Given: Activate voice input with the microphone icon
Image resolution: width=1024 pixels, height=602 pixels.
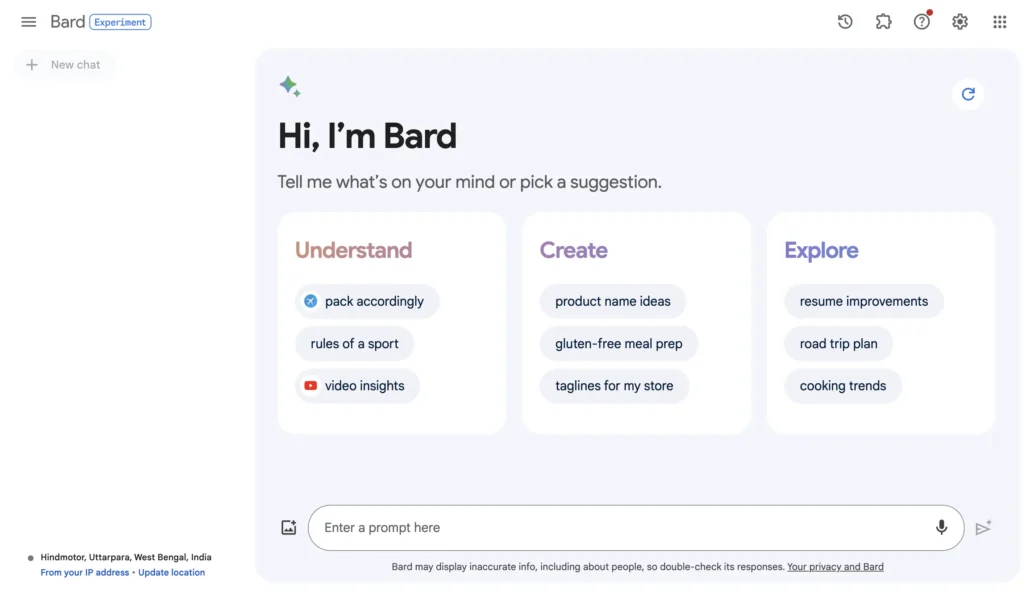Looking at the screenshot, I should tap(941, 527).
